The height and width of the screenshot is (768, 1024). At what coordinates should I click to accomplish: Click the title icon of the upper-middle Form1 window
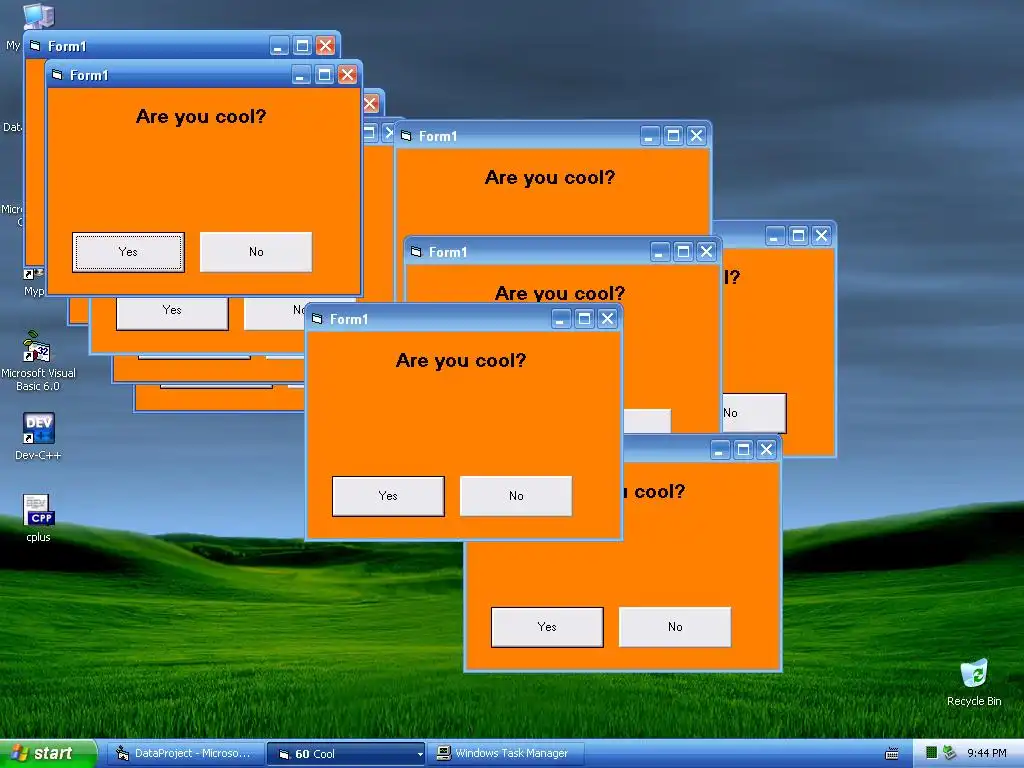coord(406,136)
